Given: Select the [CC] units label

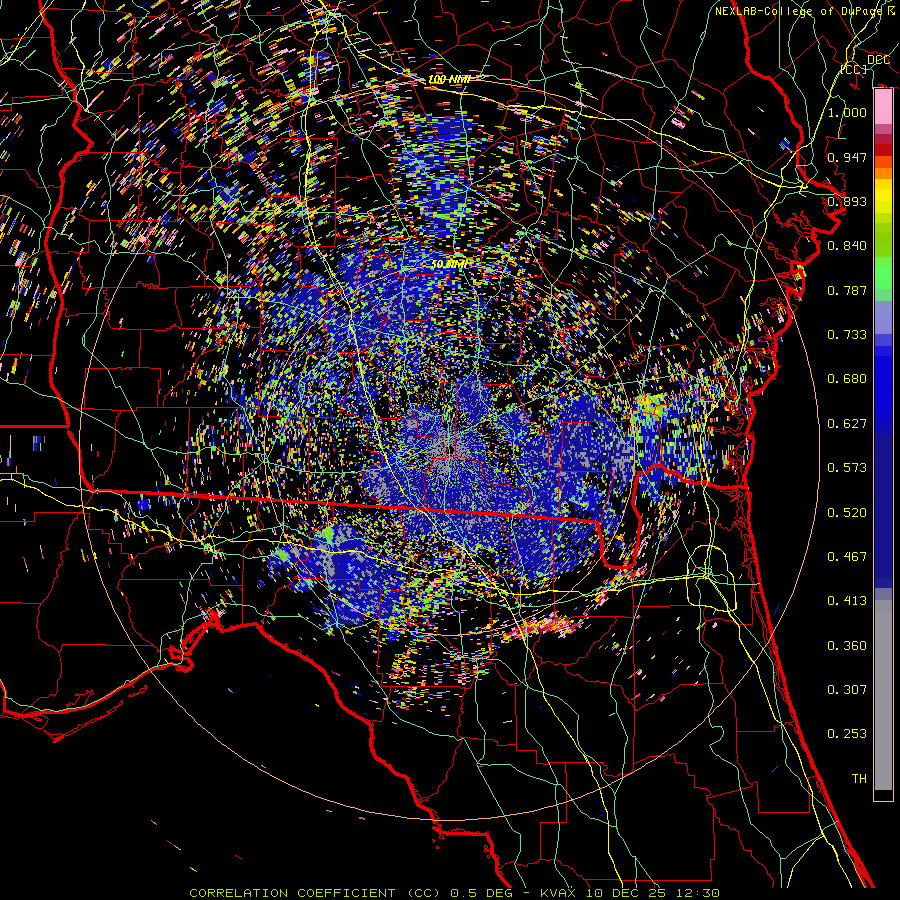Looking at the screenshot, I should coord(854,69).
